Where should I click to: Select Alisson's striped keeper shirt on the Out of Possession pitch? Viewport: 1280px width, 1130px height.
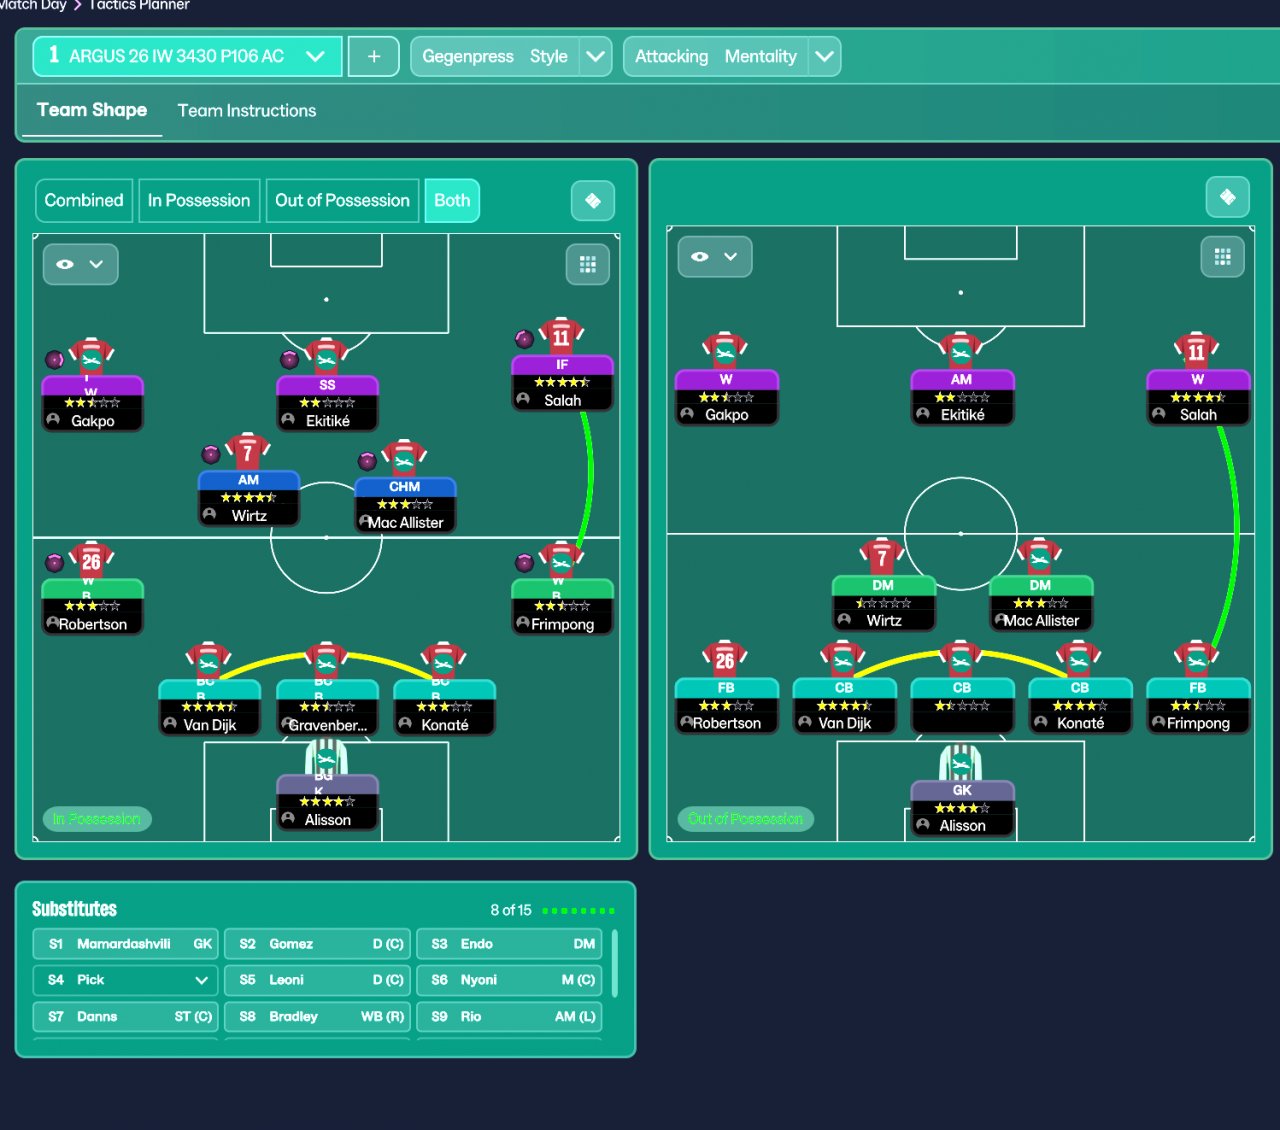[x=961, y=762]
